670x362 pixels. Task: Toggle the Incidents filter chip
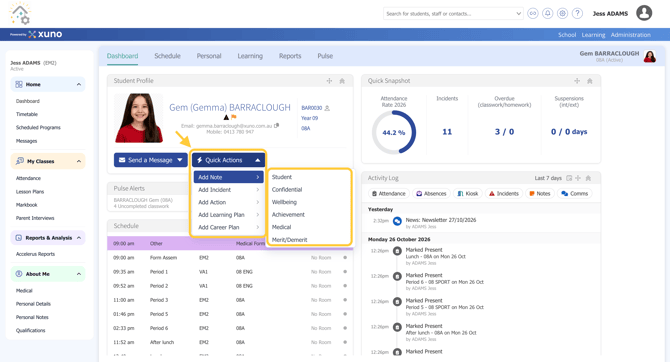[504, 194]
